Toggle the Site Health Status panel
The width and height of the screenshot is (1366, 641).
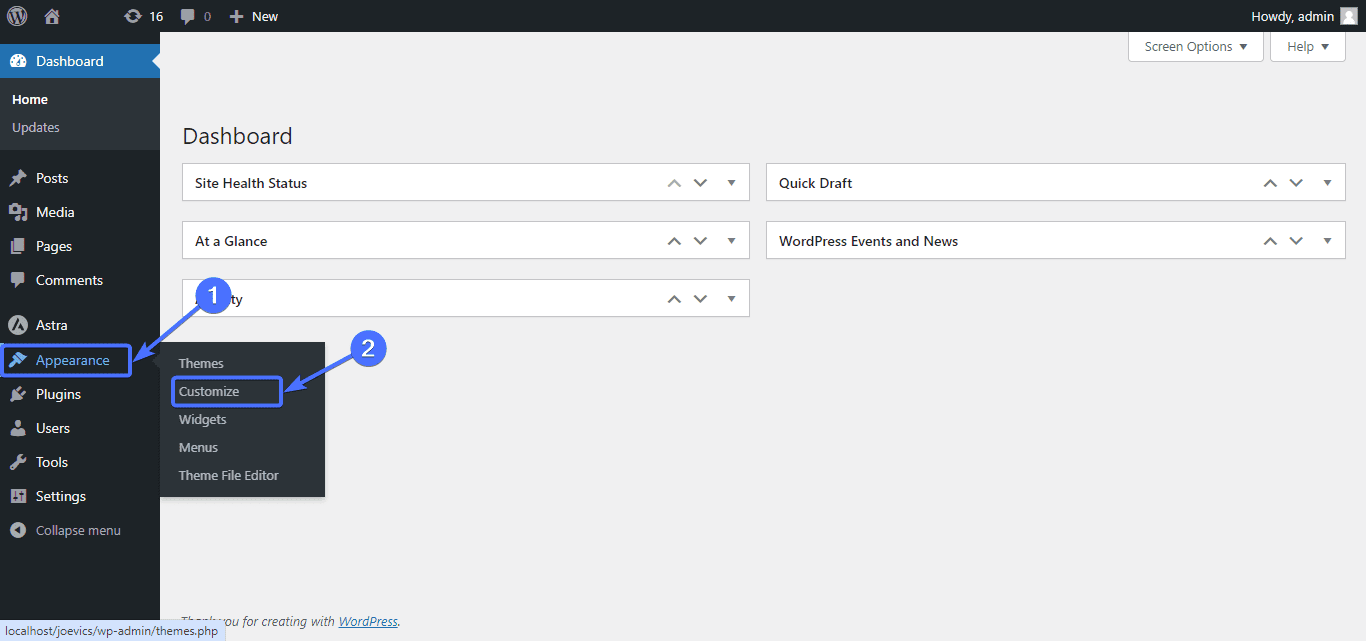(731, 183)
